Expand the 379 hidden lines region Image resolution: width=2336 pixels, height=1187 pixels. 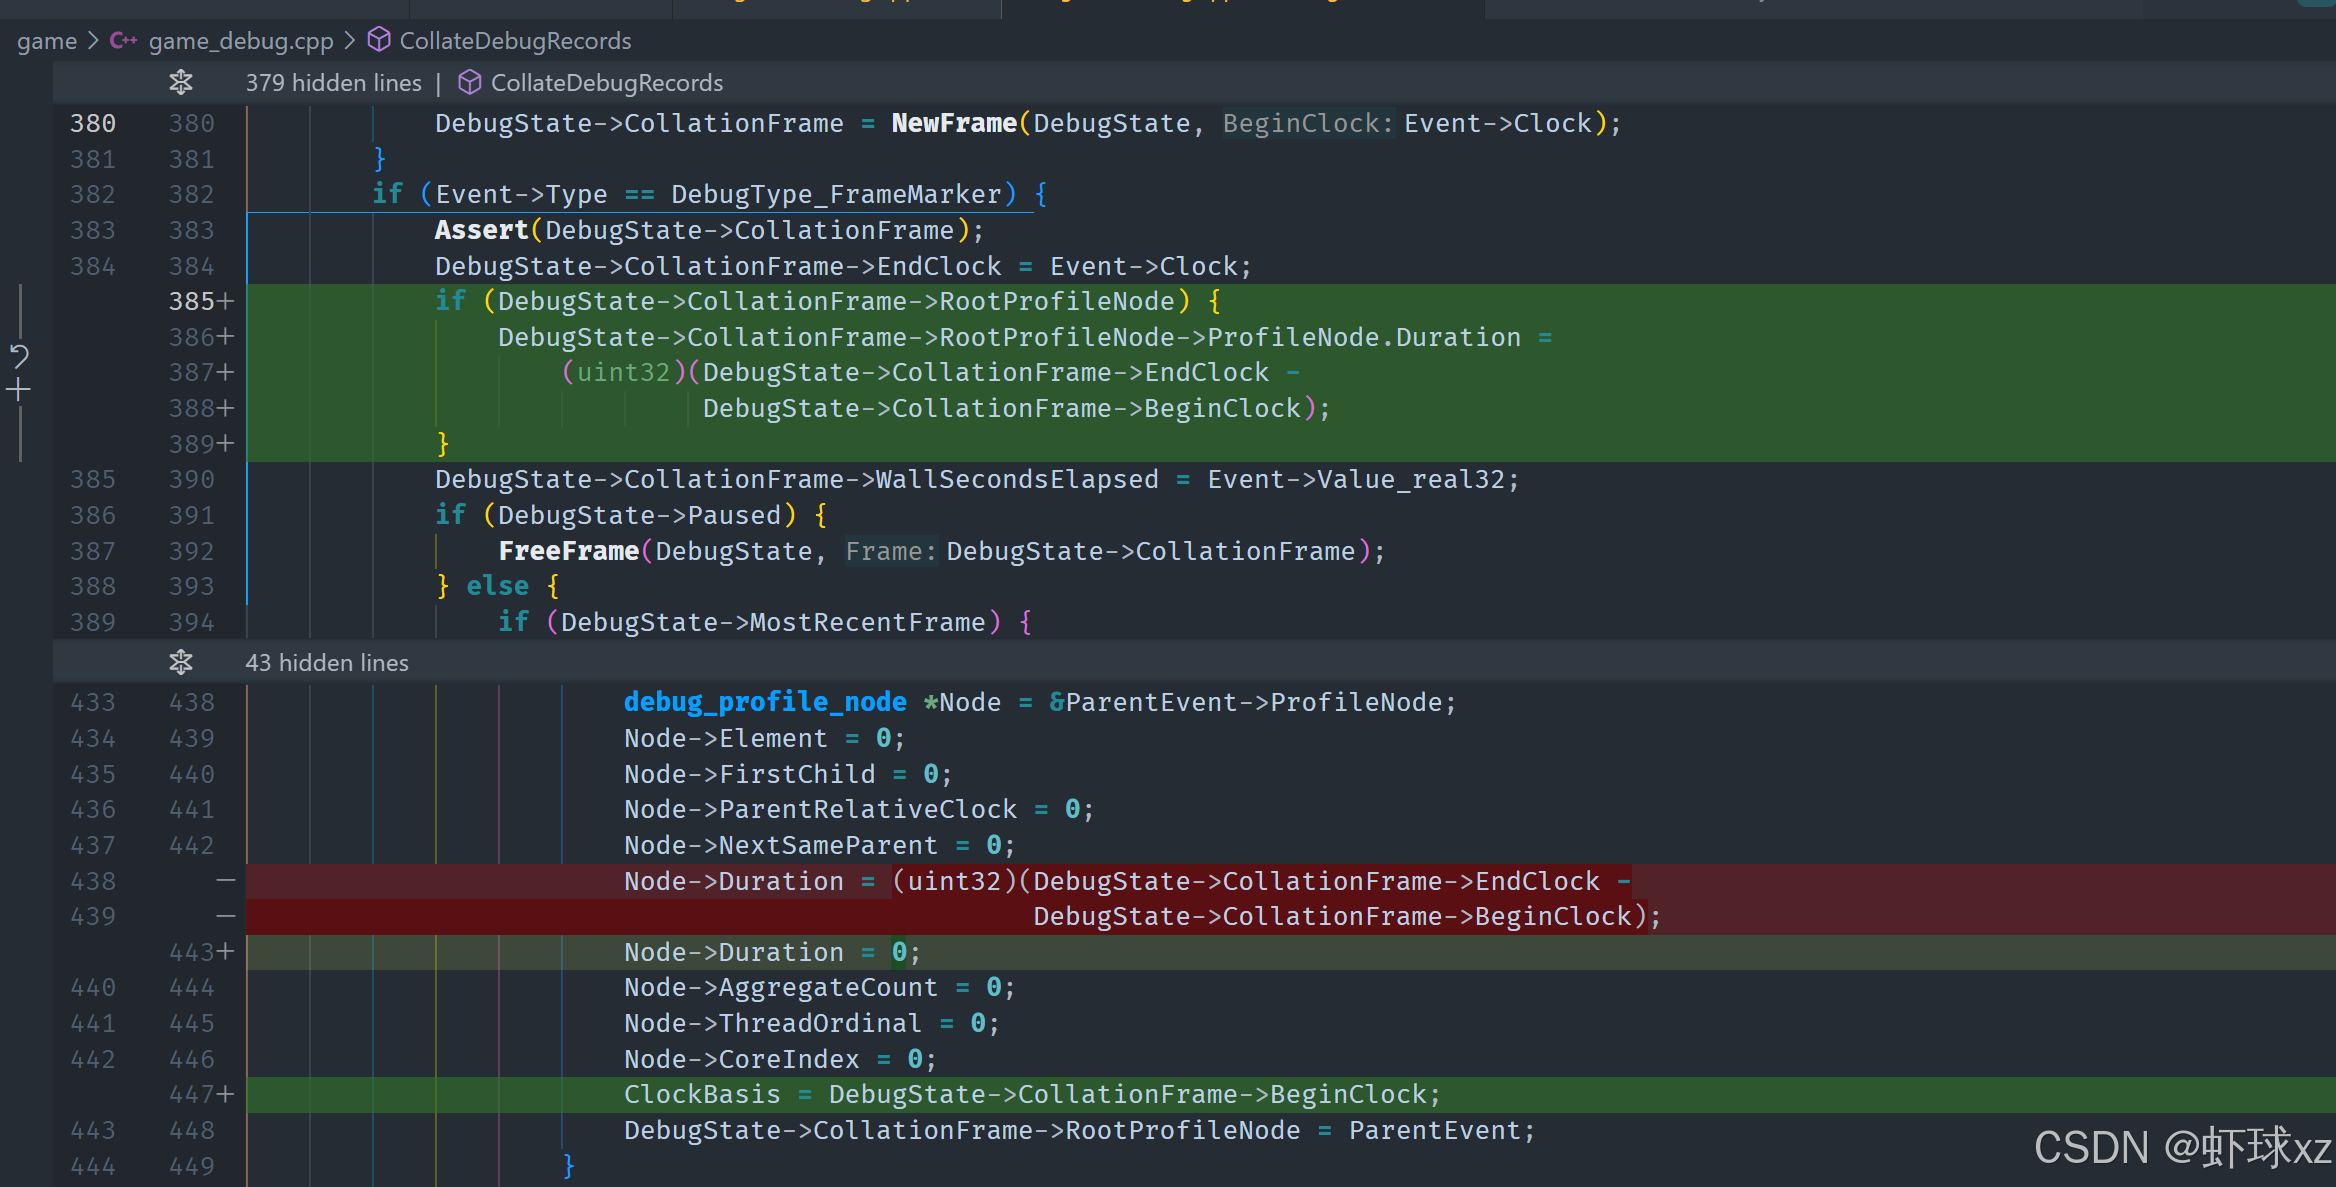334,83
